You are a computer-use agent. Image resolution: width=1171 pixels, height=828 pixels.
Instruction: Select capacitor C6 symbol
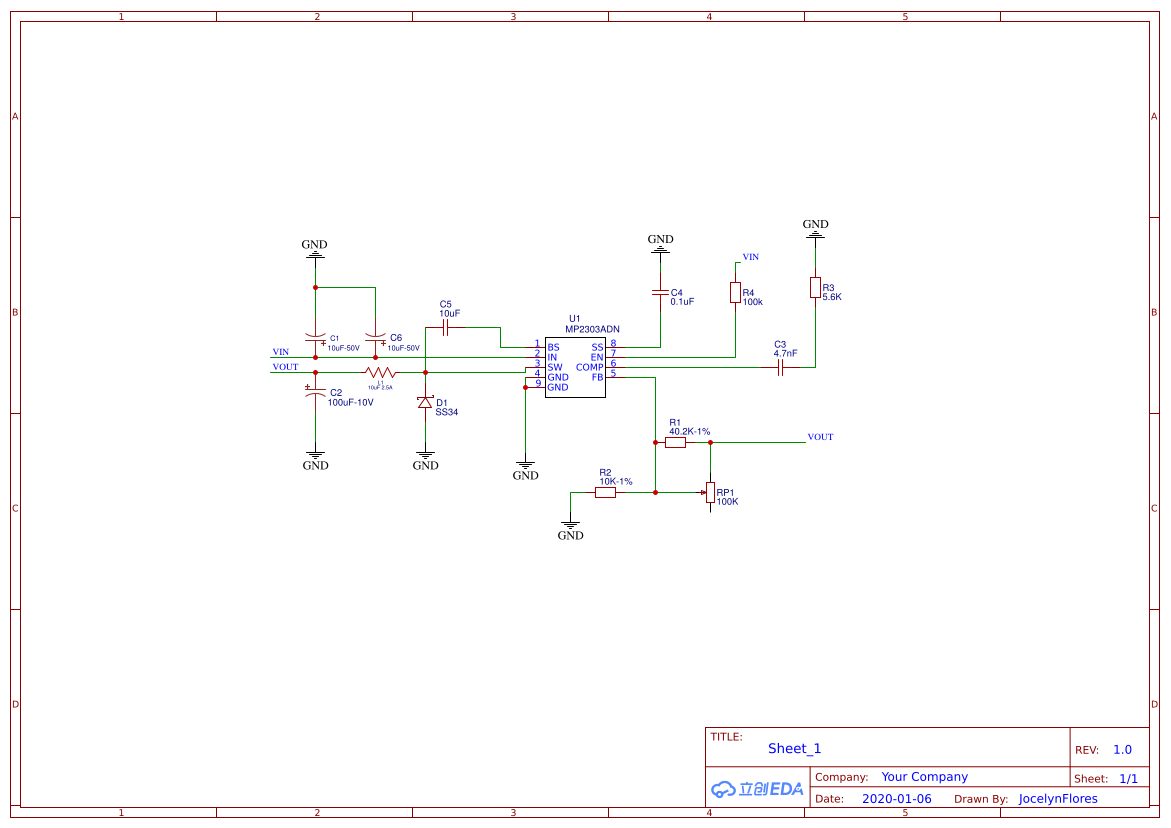(x=376, y=340)
